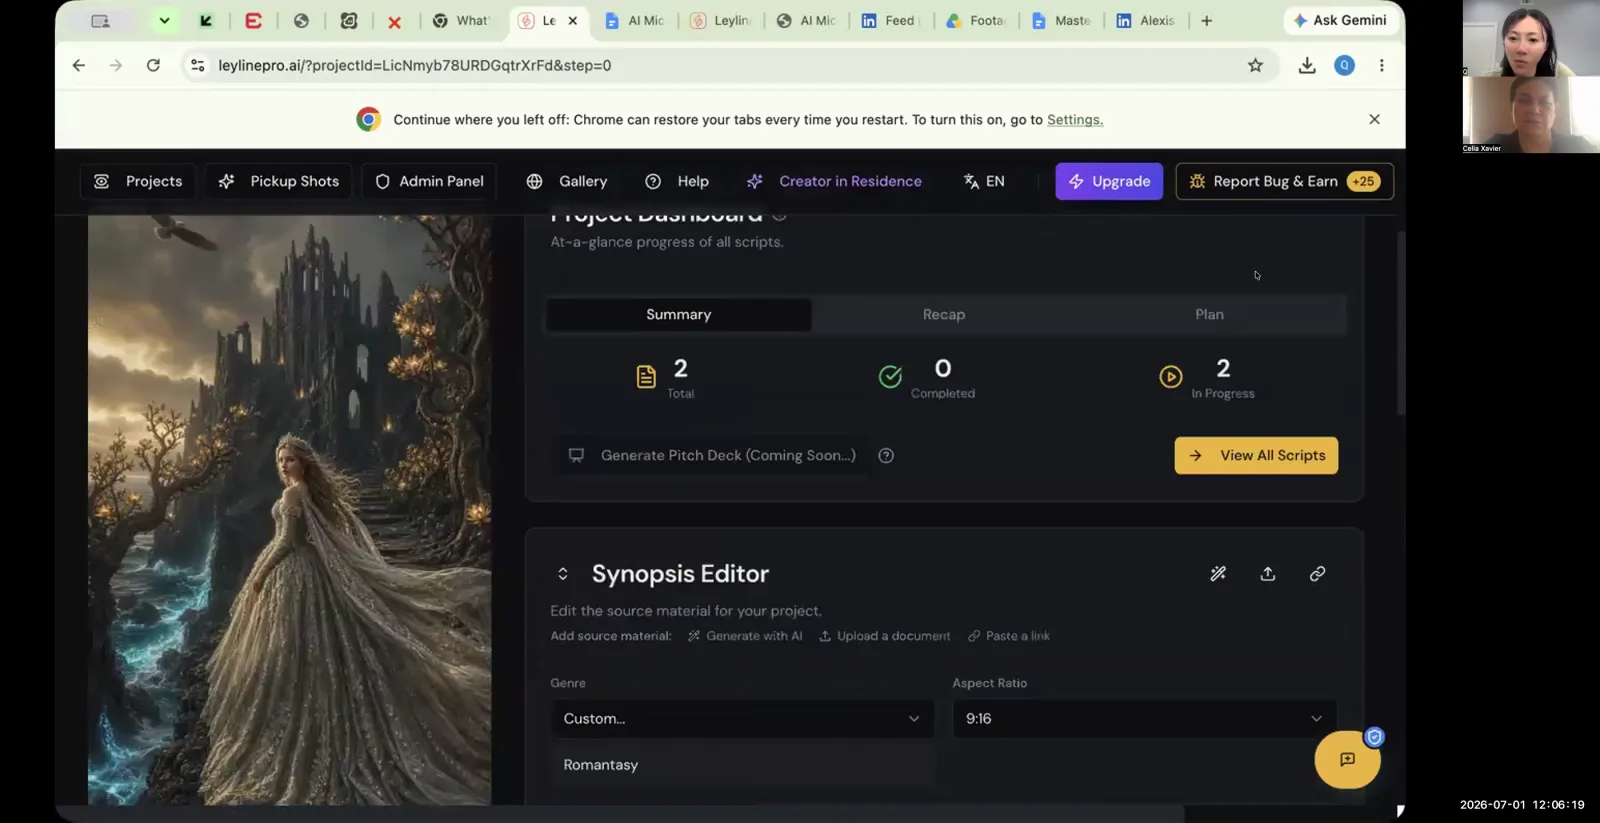Viewport: 1600px width, 823px height.
Task: Open the yellow chat widget button
Action: tap(1347, 760)
